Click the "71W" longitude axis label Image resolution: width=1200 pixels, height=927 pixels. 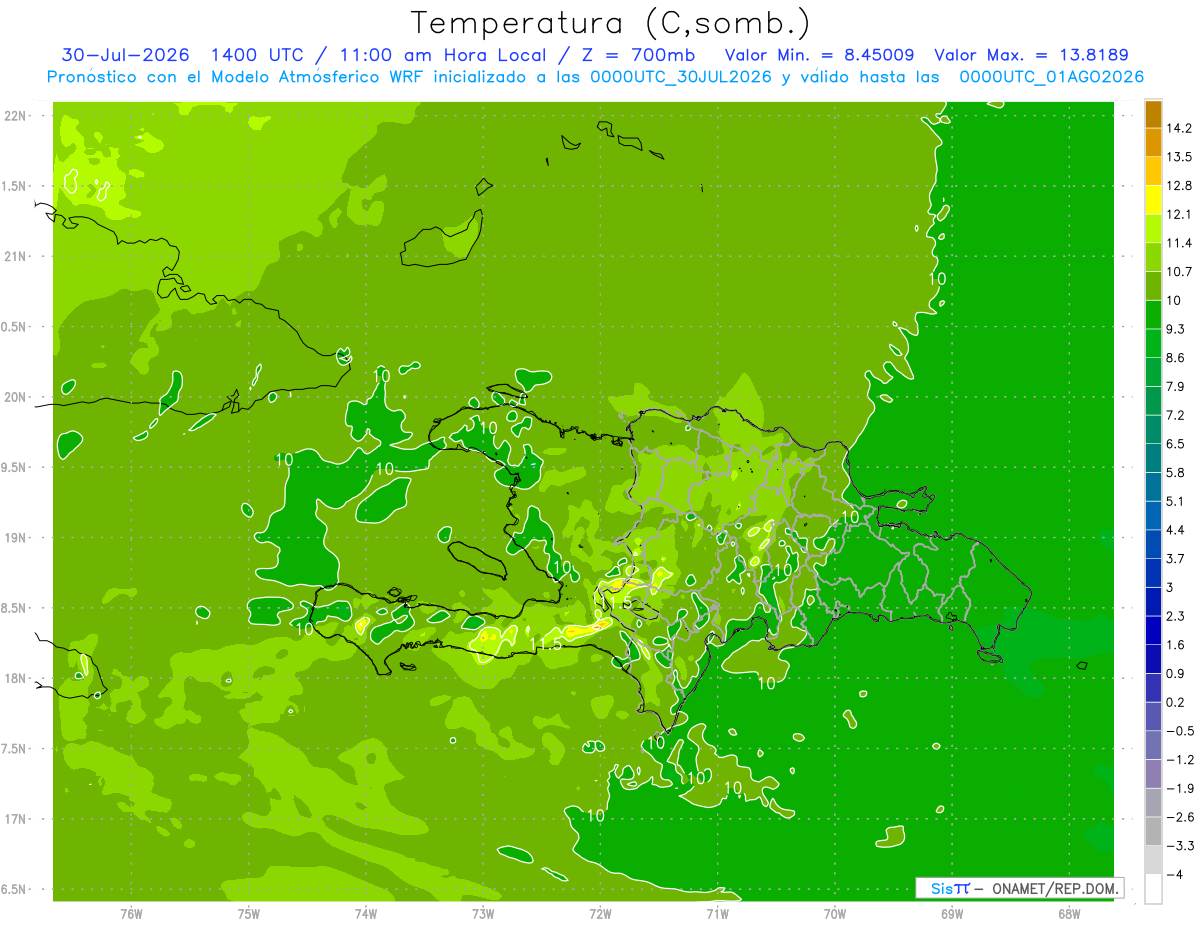tap(717, 915)
